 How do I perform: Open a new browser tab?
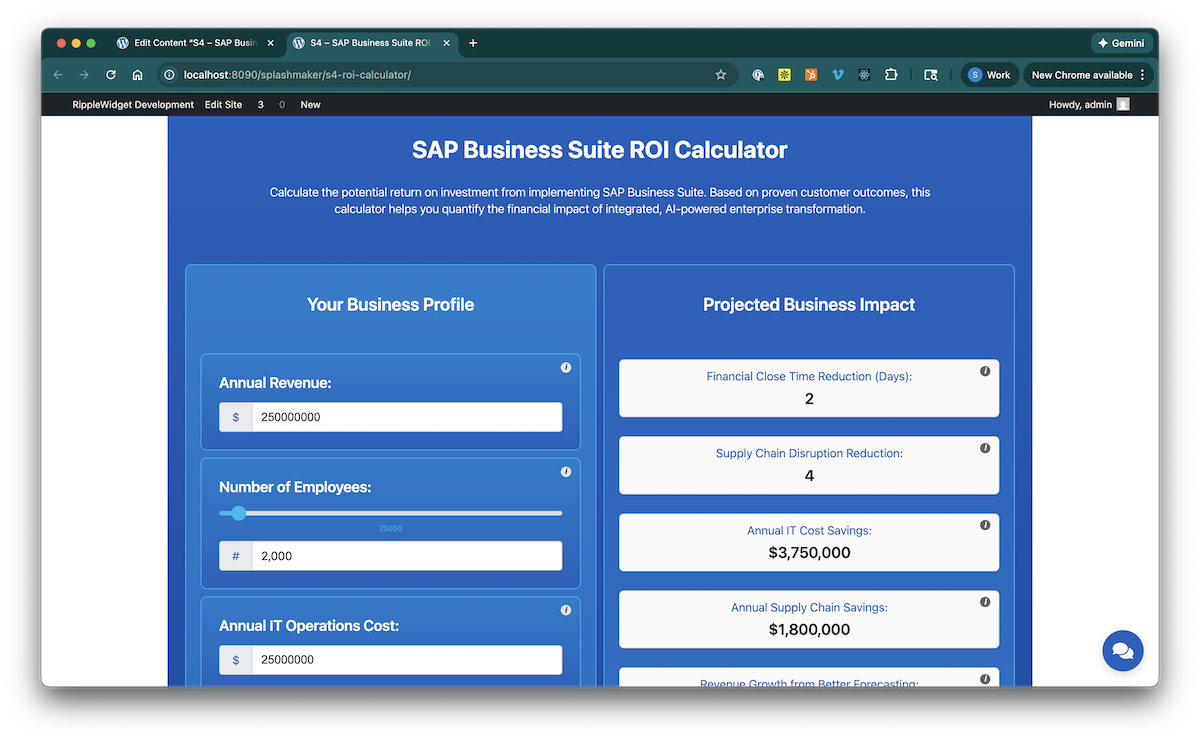(x=473, y=43)
